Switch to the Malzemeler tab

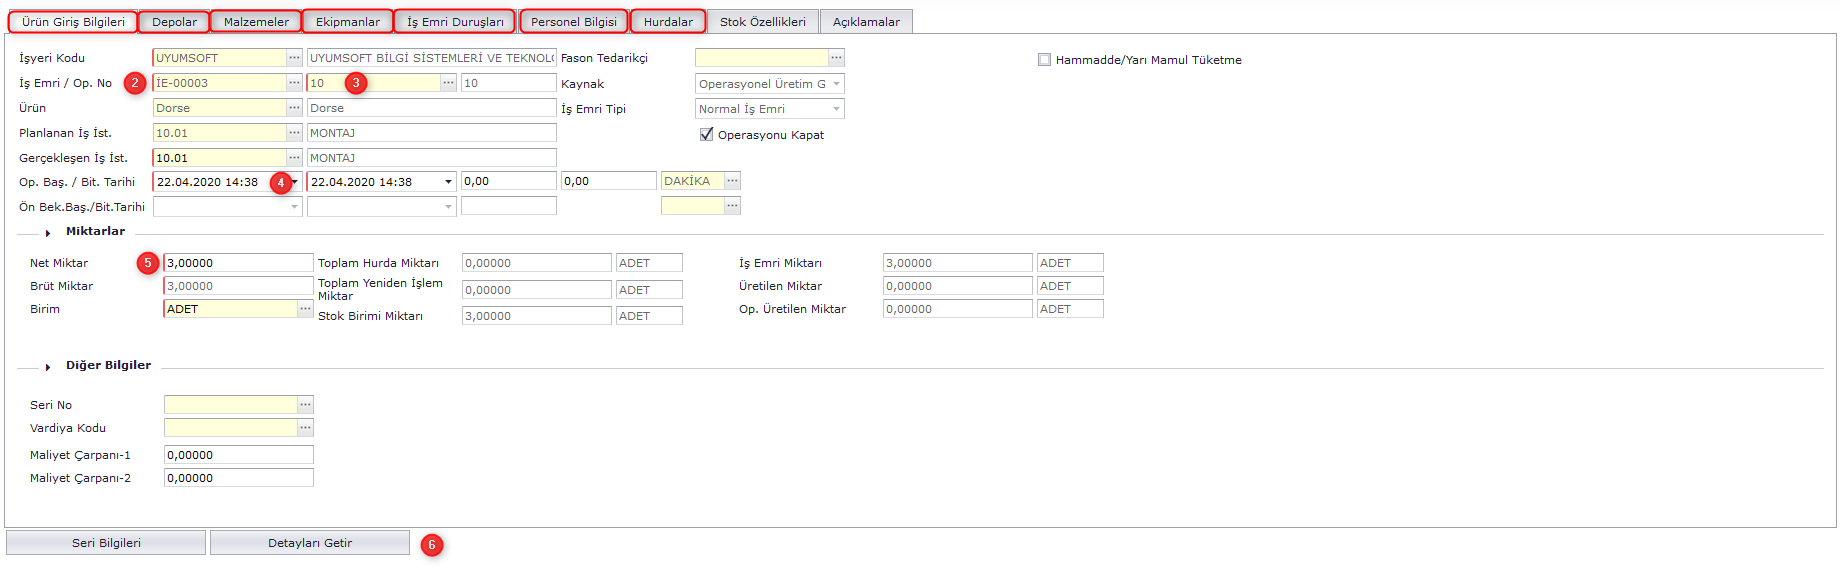[256, 22]
